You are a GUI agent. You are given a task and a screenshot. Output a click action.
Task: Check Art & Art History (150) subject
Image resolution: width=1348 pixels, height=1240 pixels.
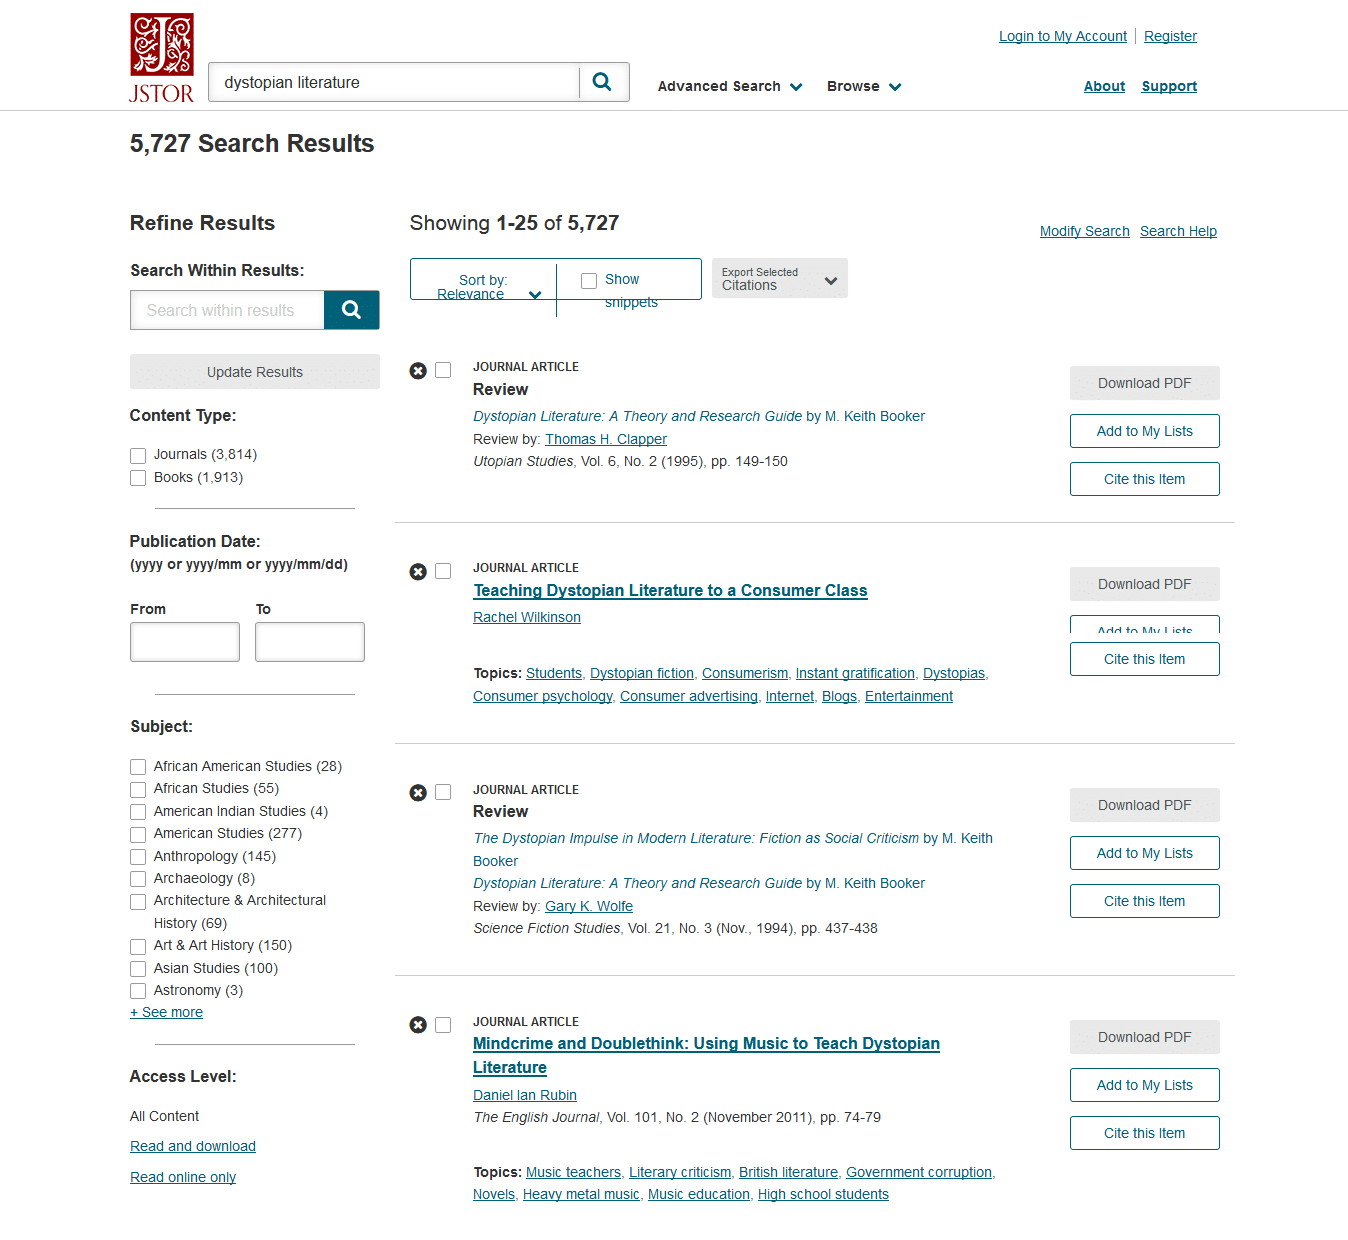138,946
